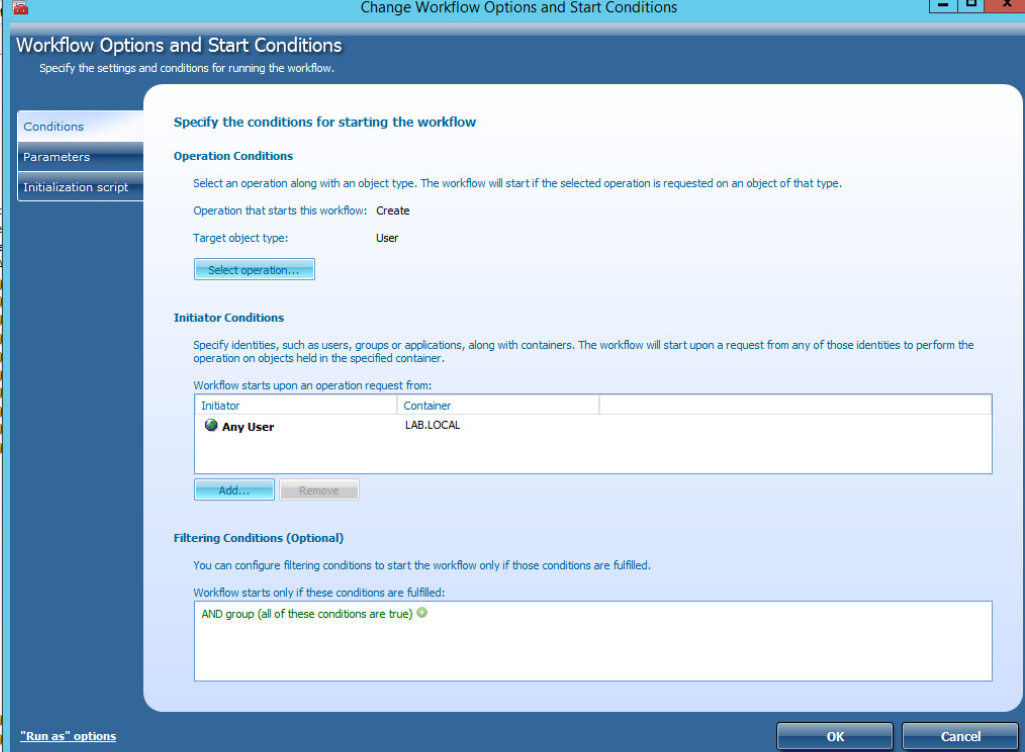Click the Operation Conditions heading

[x=233, y=156]
